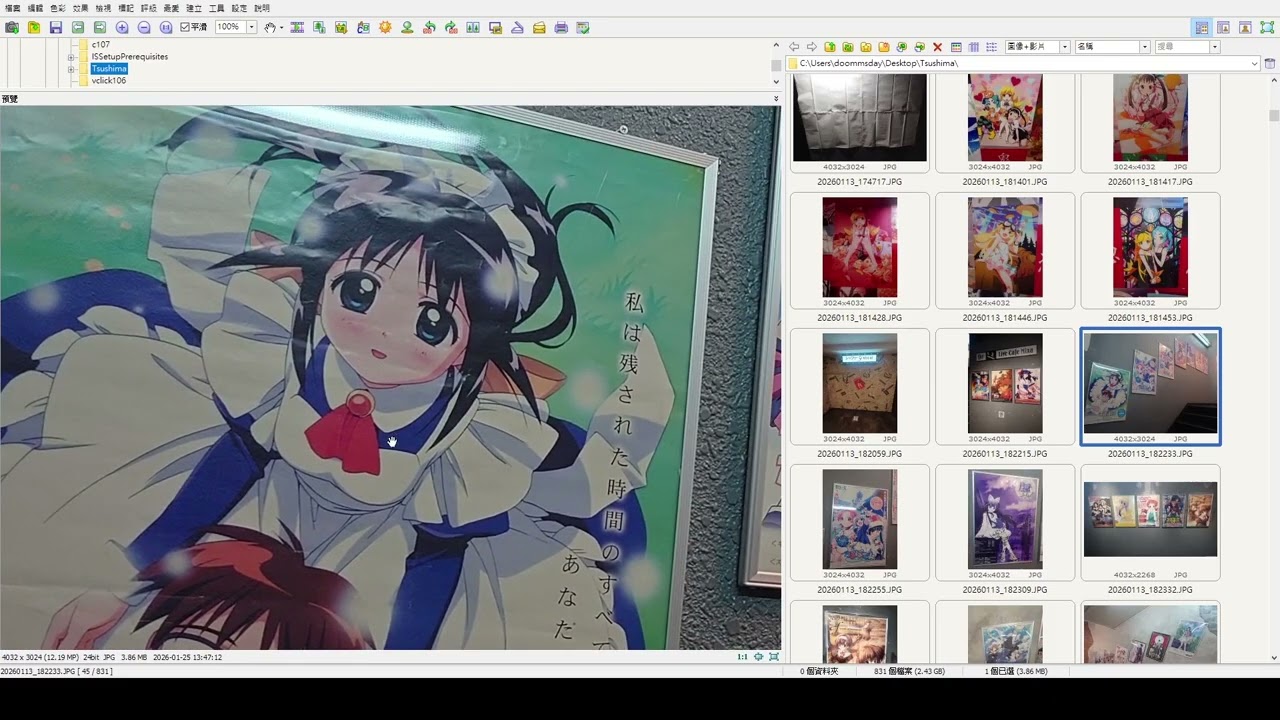Open the 工具 menu
This screenshot has height=720, width=1280.
point(216,8)
